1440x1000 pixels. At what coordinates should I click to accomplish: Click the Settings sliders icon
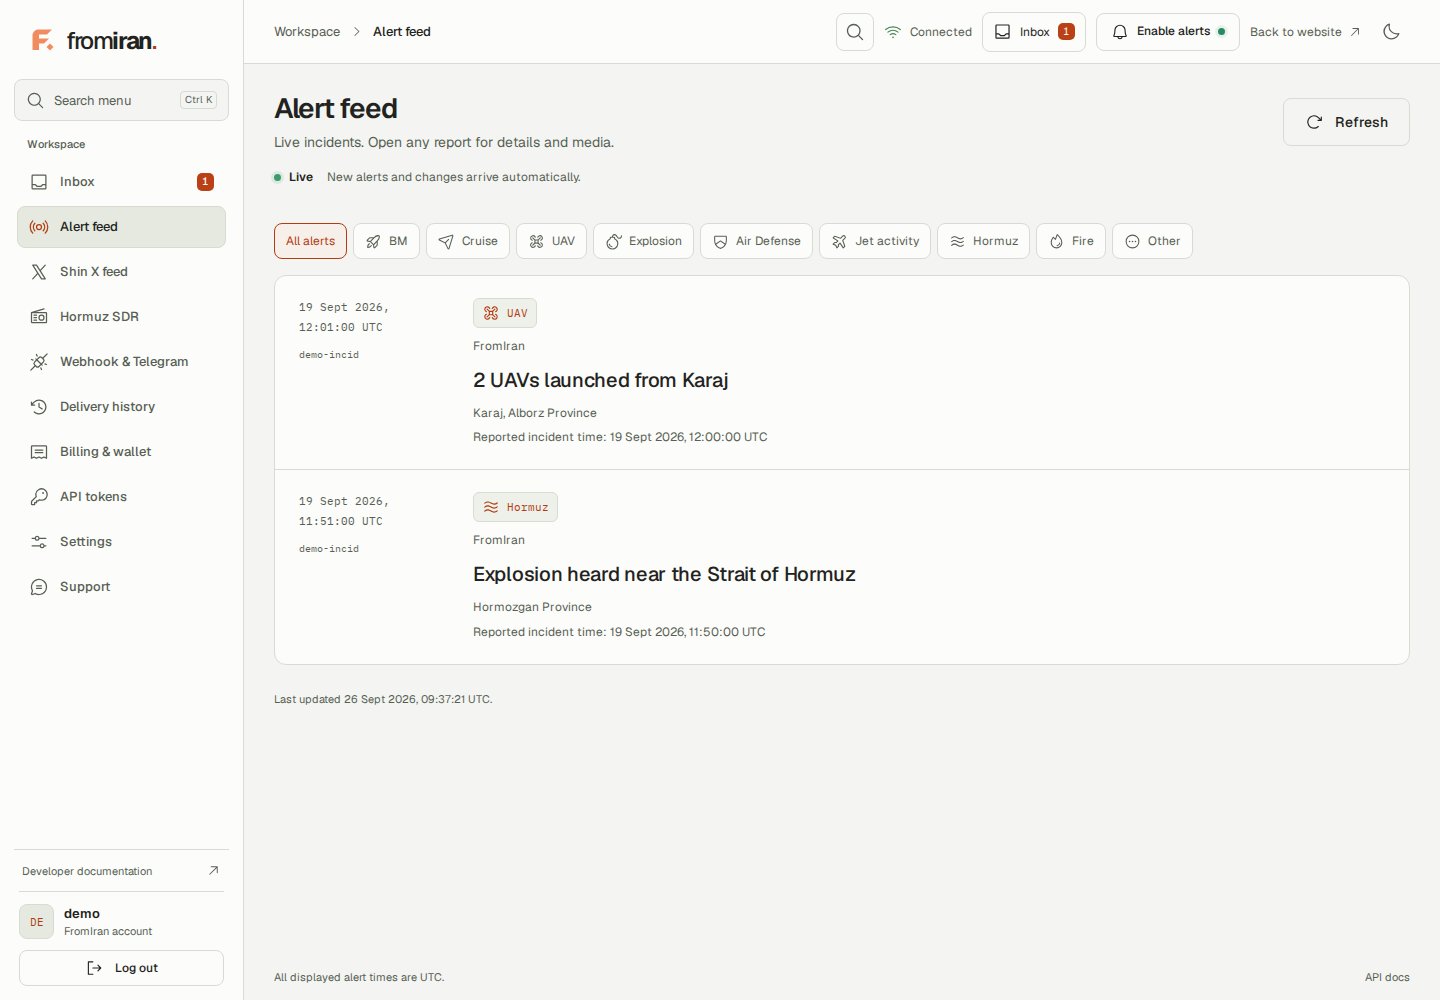[x=39, y=542]
